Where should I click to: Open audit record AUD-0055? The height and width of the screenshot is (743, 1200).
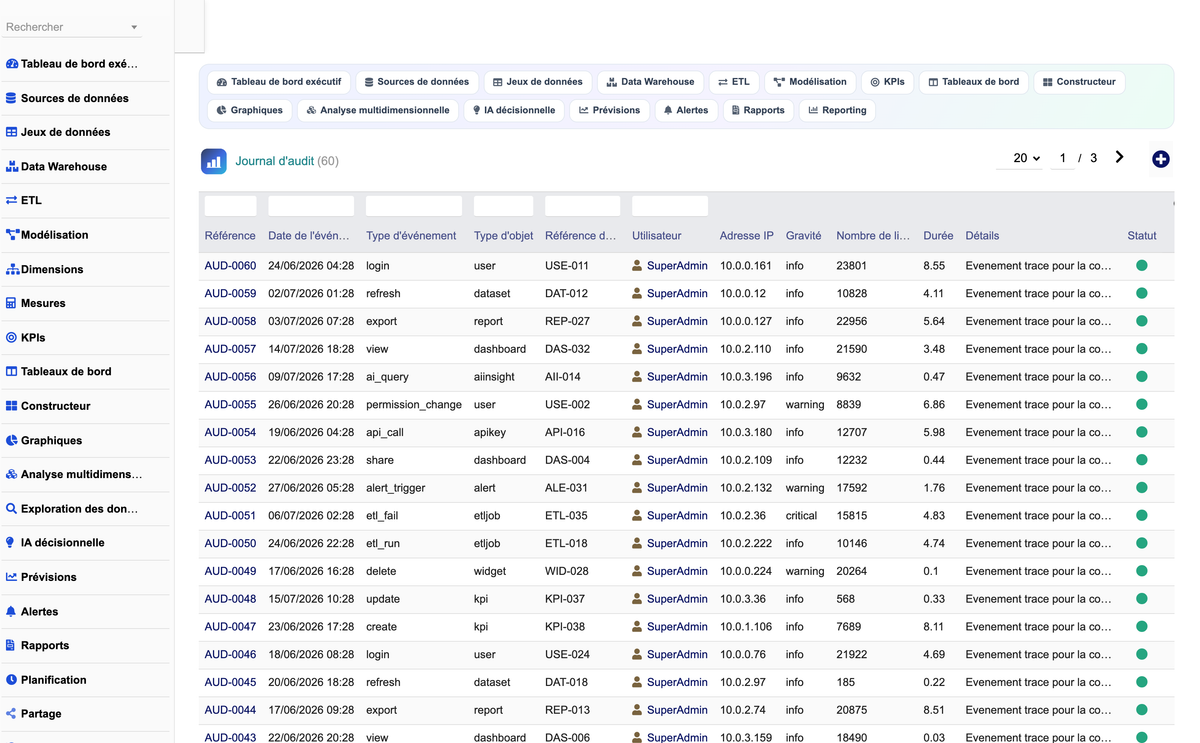click(x=230, y=405)
